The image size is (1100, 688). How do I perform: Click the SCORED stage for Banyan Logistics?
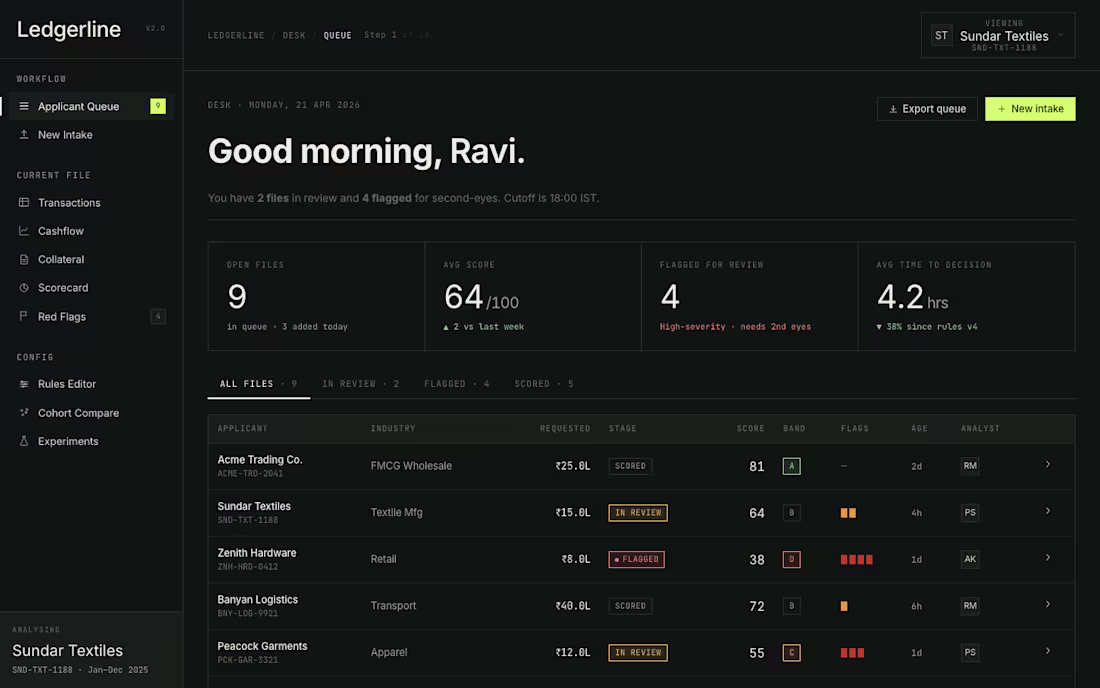pos(630,606)
